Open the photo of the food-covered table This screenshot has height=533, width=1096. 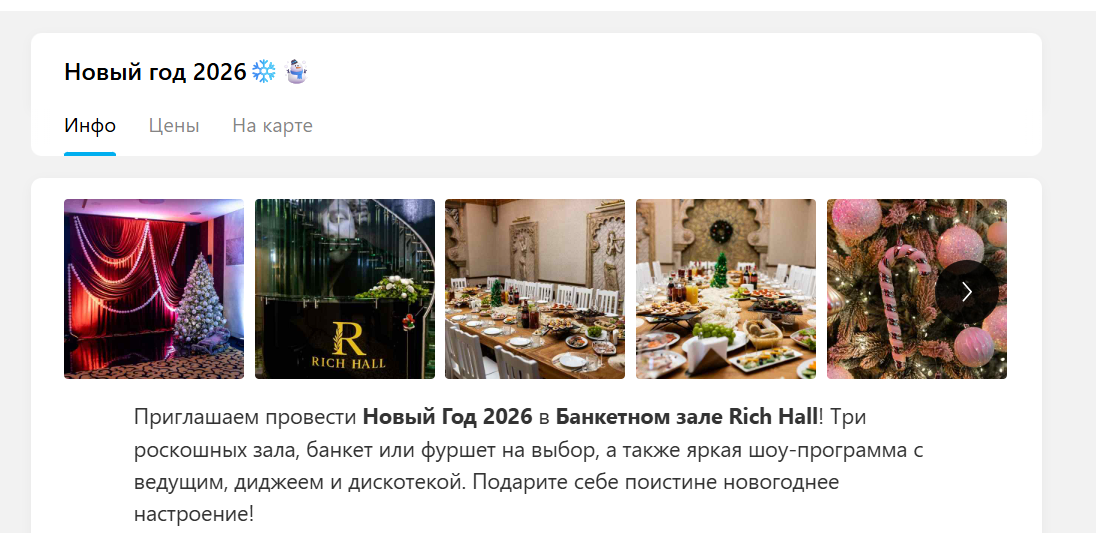click(726, 289)
